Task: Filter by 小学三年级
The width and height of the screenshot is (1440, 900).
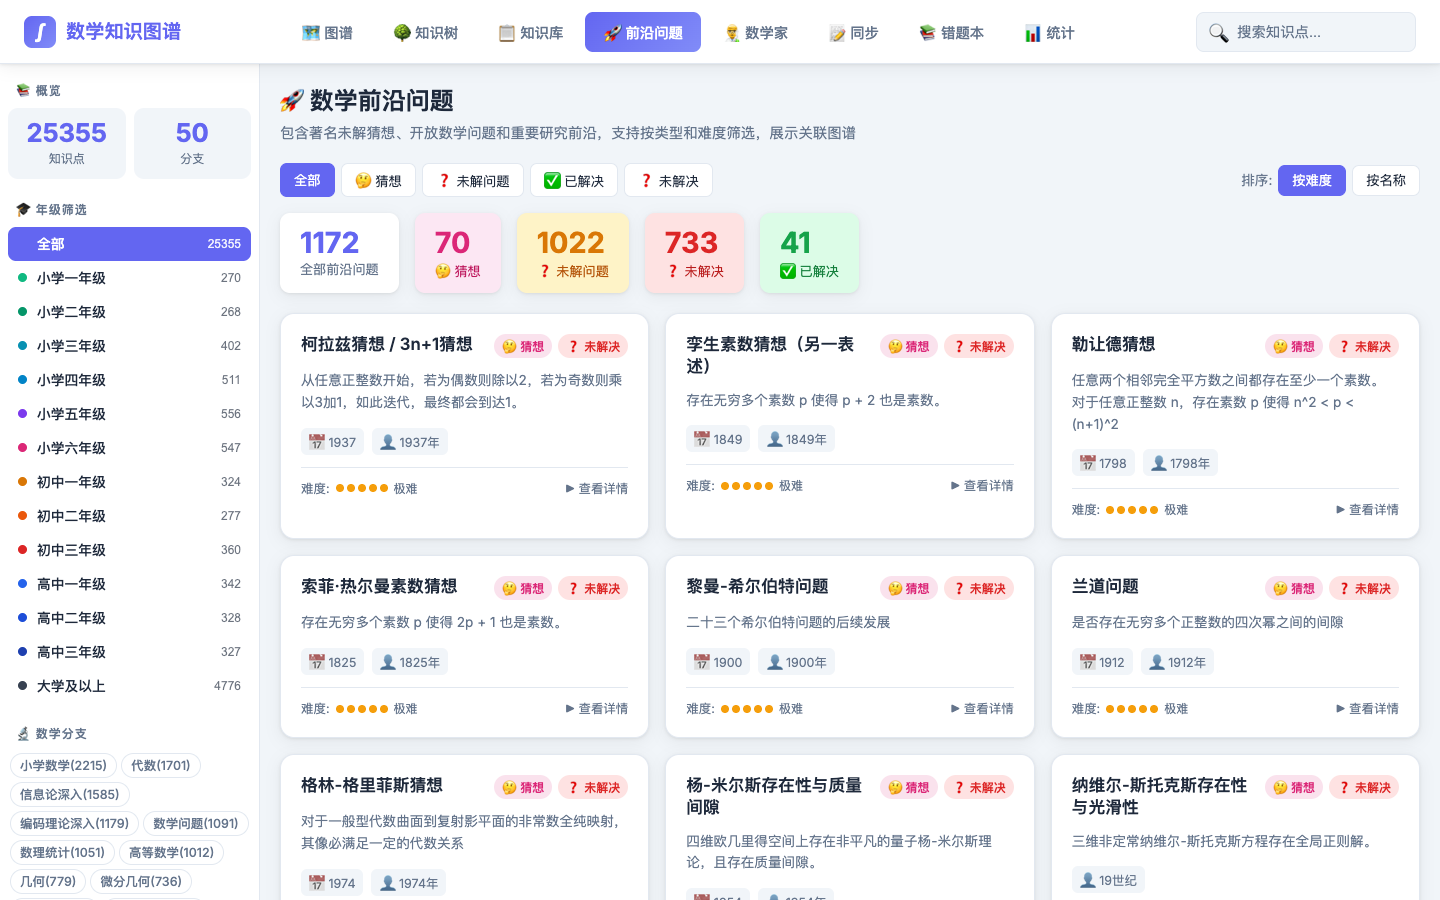Action: tap(129, 346)
